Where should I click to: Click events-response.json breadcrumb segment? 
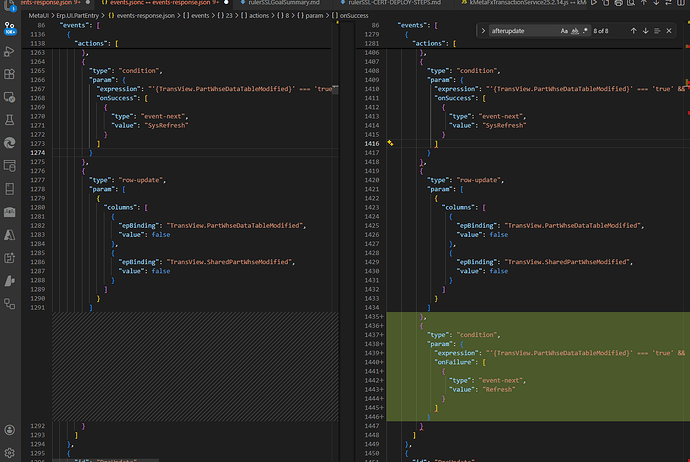[141, 15]
